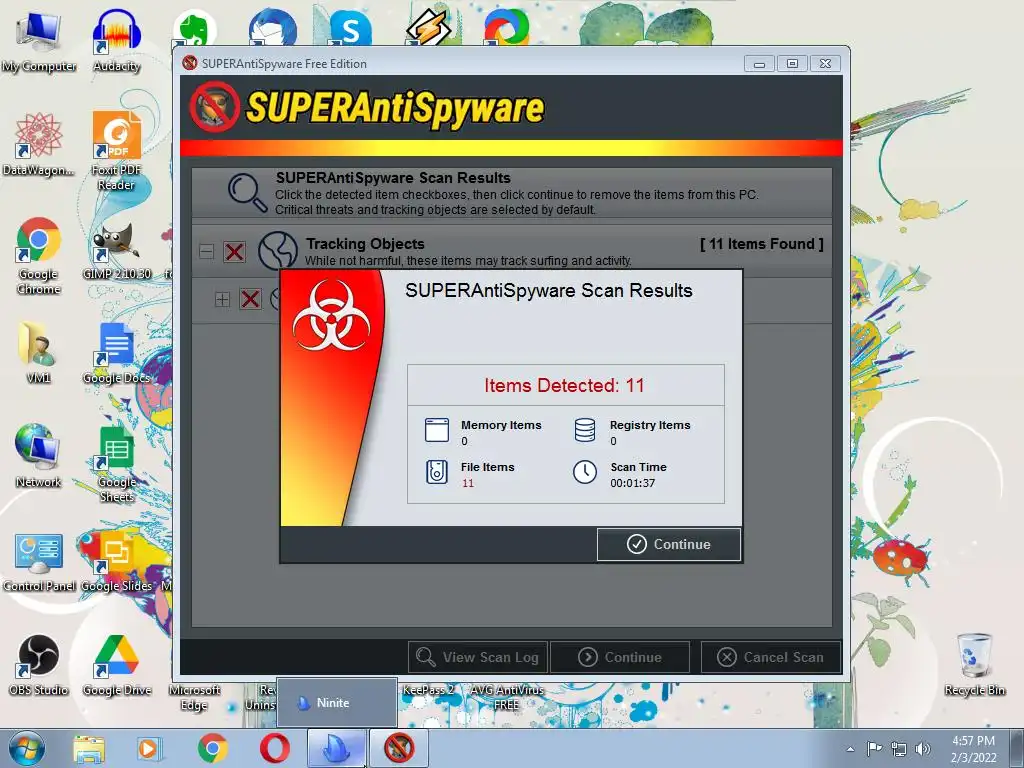
Task: Open Audacity desktop shortcut
Action: point(116,40)
